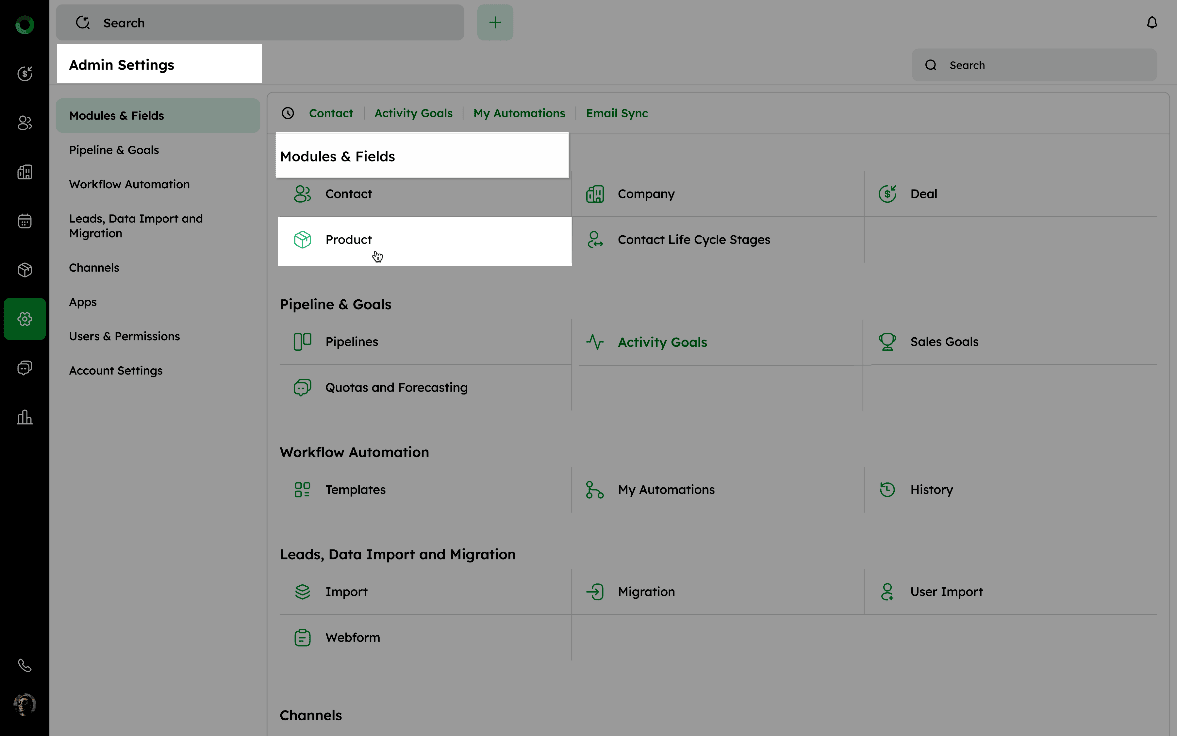Select Workflow Automation in settings menu
Image resolution: width=1177 pixels, height=736 pixels.
pos(129,184)
